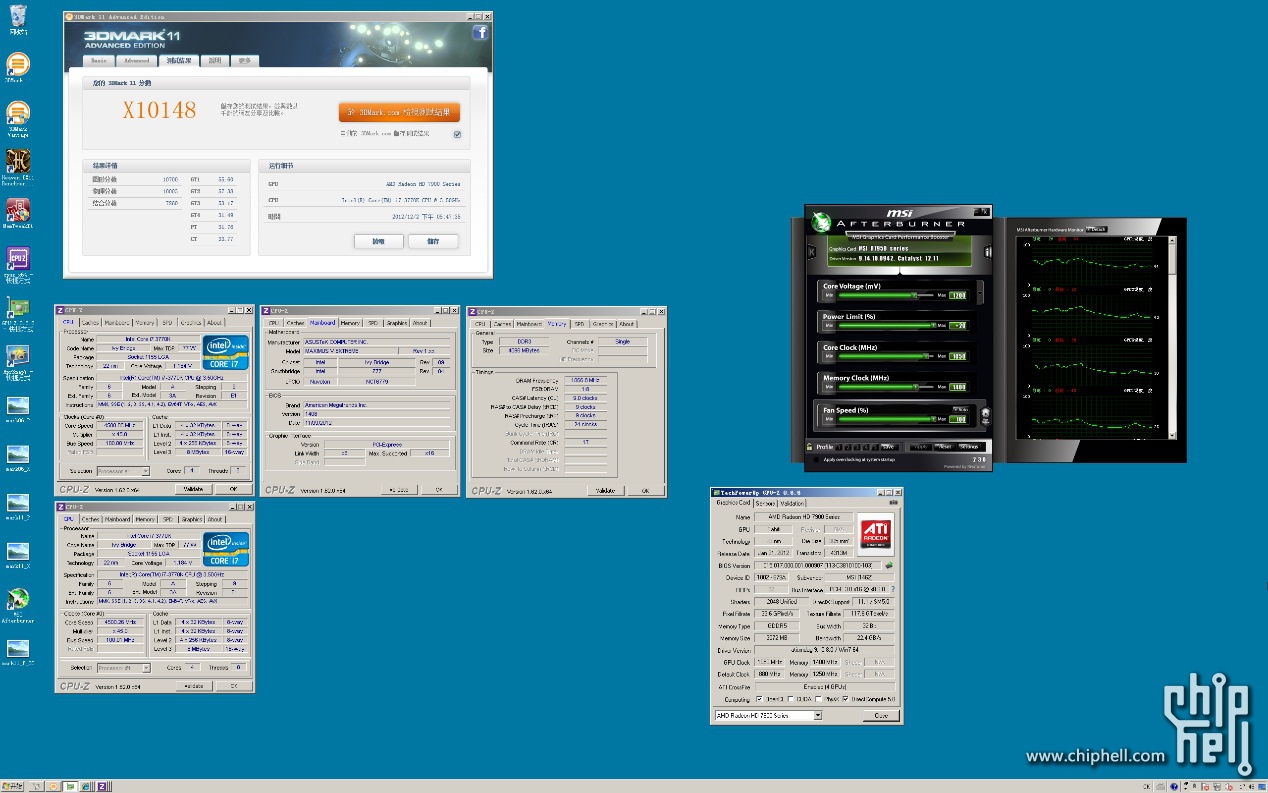Launch the 3DMark 11 desktop shortcut
The height and width of the screenshot is (793, 1268).
(17, 68)
